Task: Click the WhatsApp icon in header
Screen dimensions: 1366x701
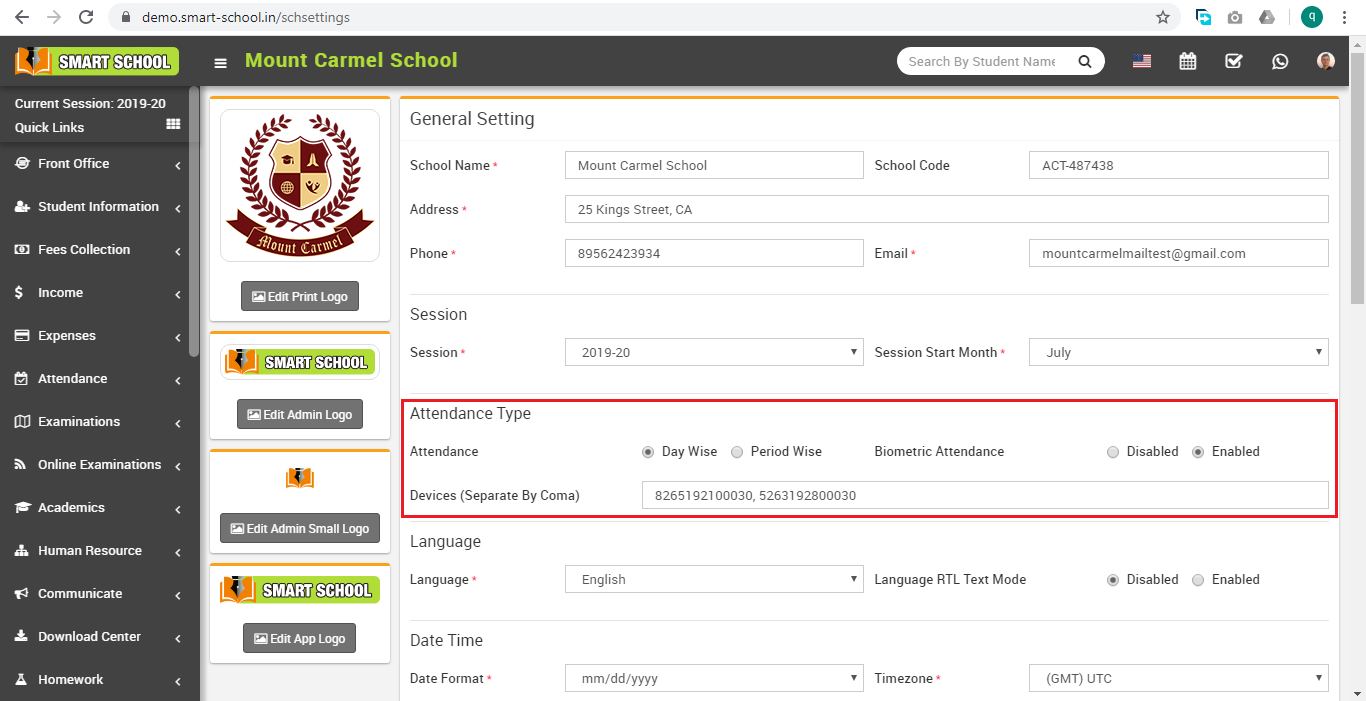Action: [1280, 61]
